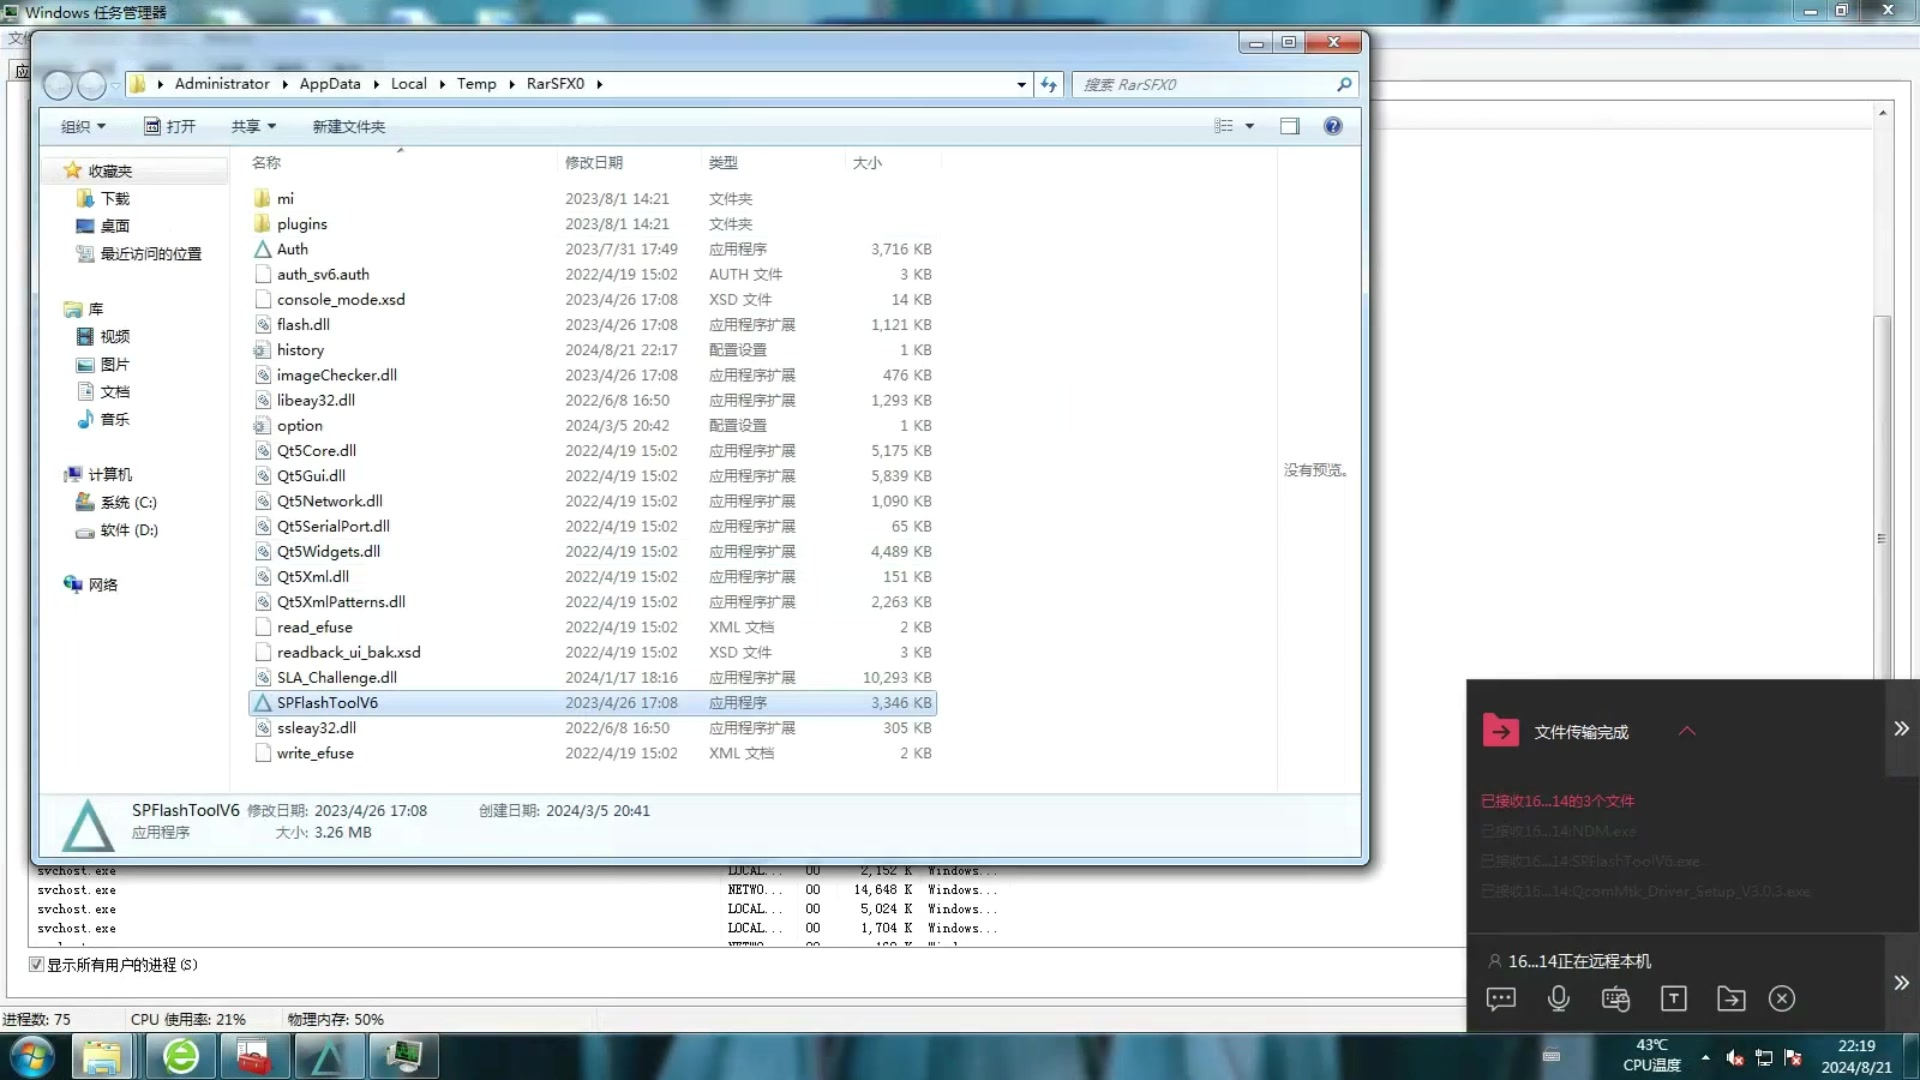Select the SPFlashToolV6 file row
1920x1080 pixels.
(592, 703)
